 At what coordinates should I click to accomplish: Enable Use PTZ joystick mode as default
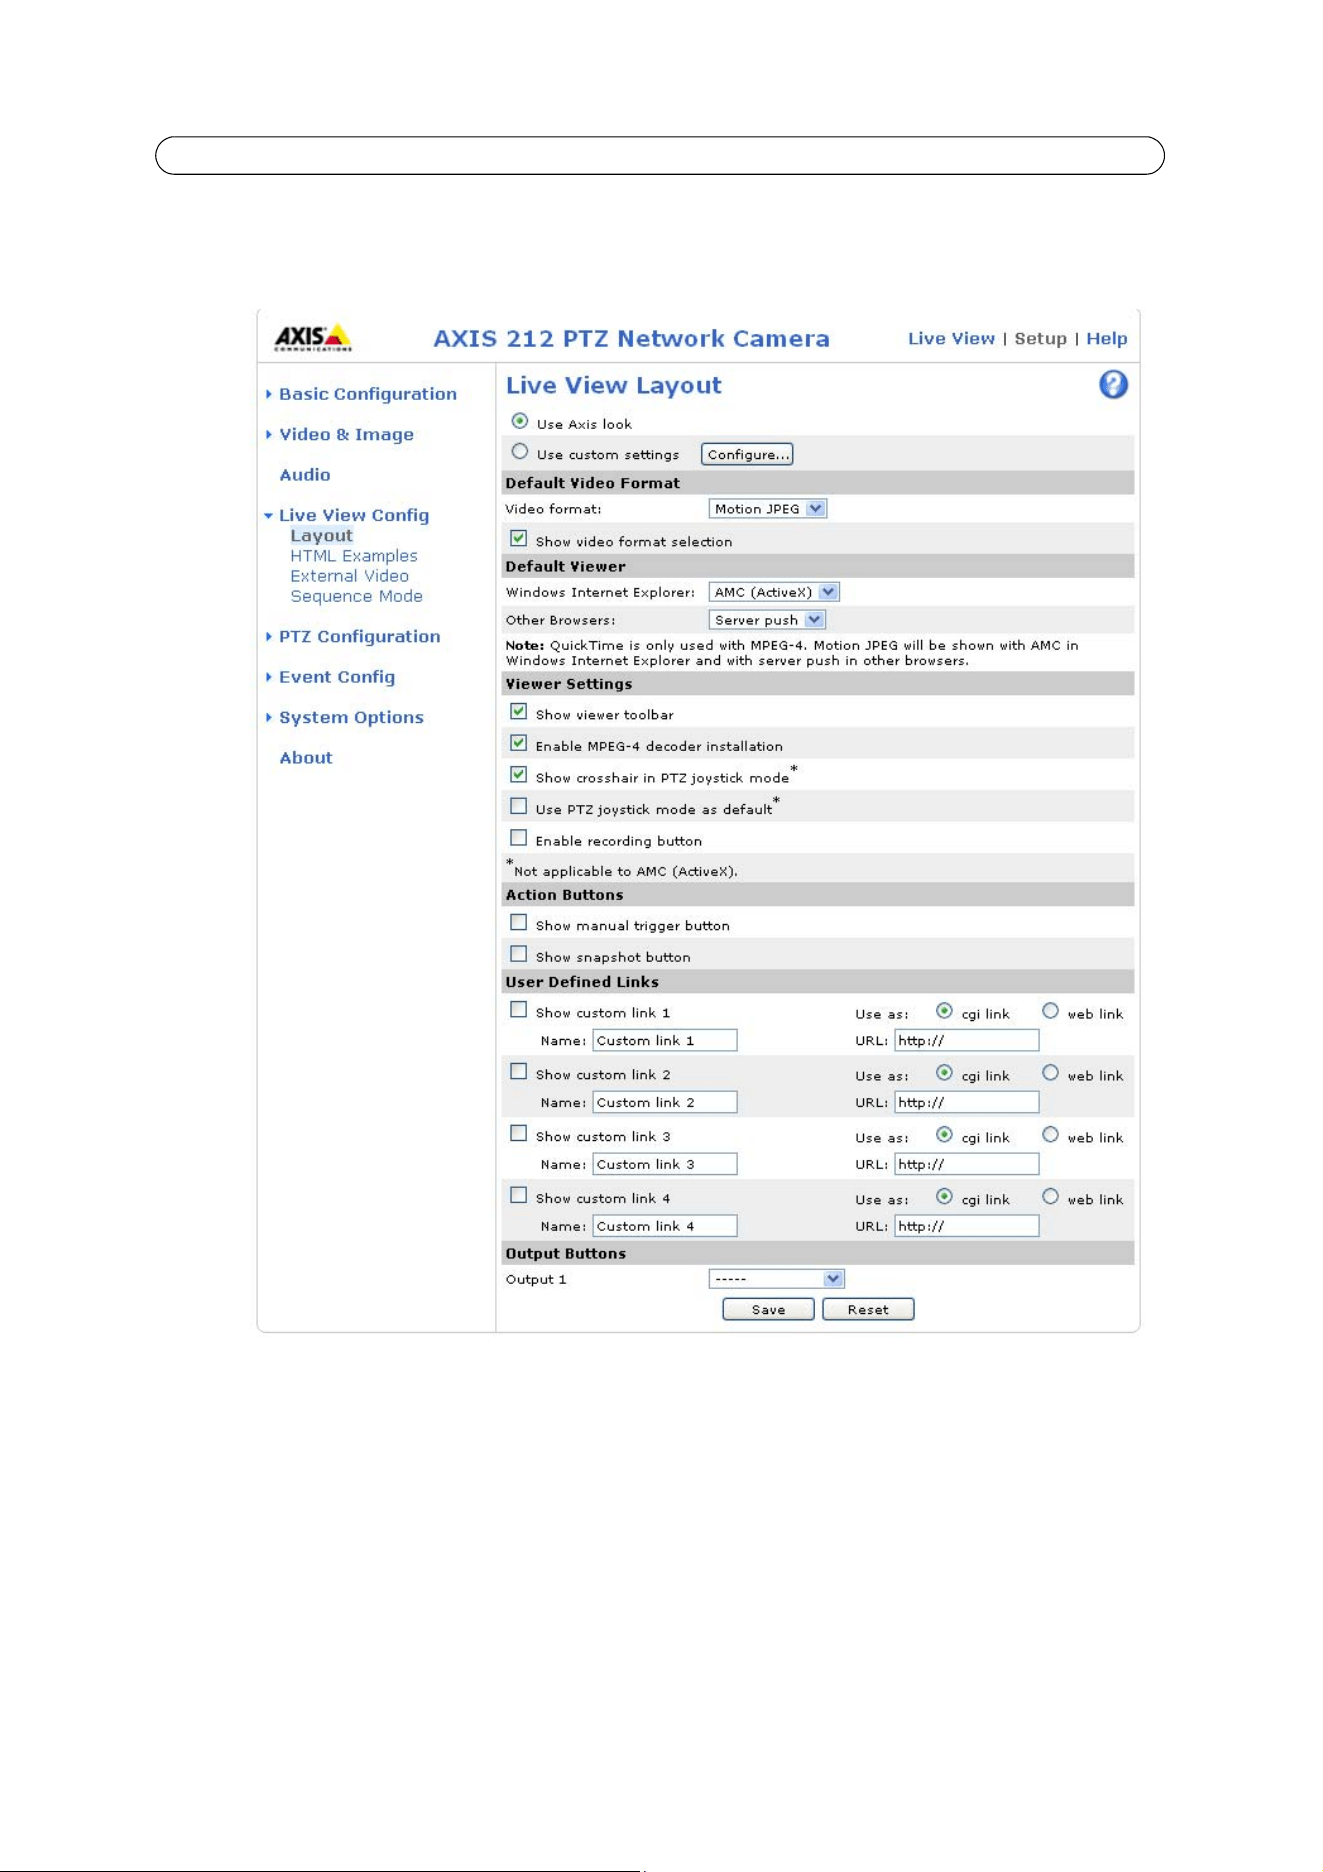pyautogui.click(x=518, y=806)
